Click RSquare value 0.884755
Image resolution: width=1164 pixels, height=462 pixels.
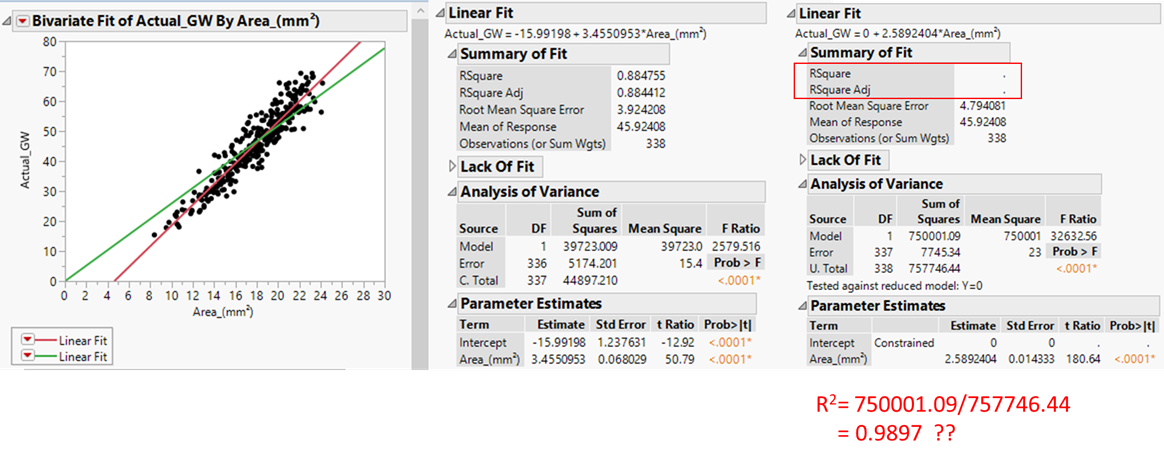click(639, 75)
